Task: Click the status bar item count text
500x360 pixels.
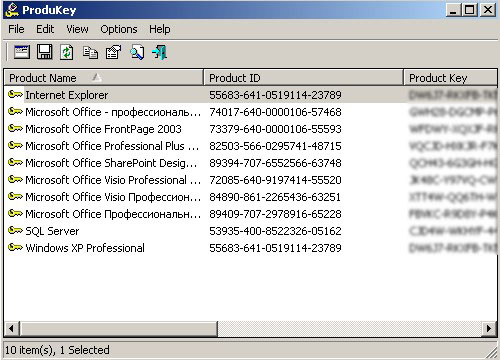Action: pos(57,350)
